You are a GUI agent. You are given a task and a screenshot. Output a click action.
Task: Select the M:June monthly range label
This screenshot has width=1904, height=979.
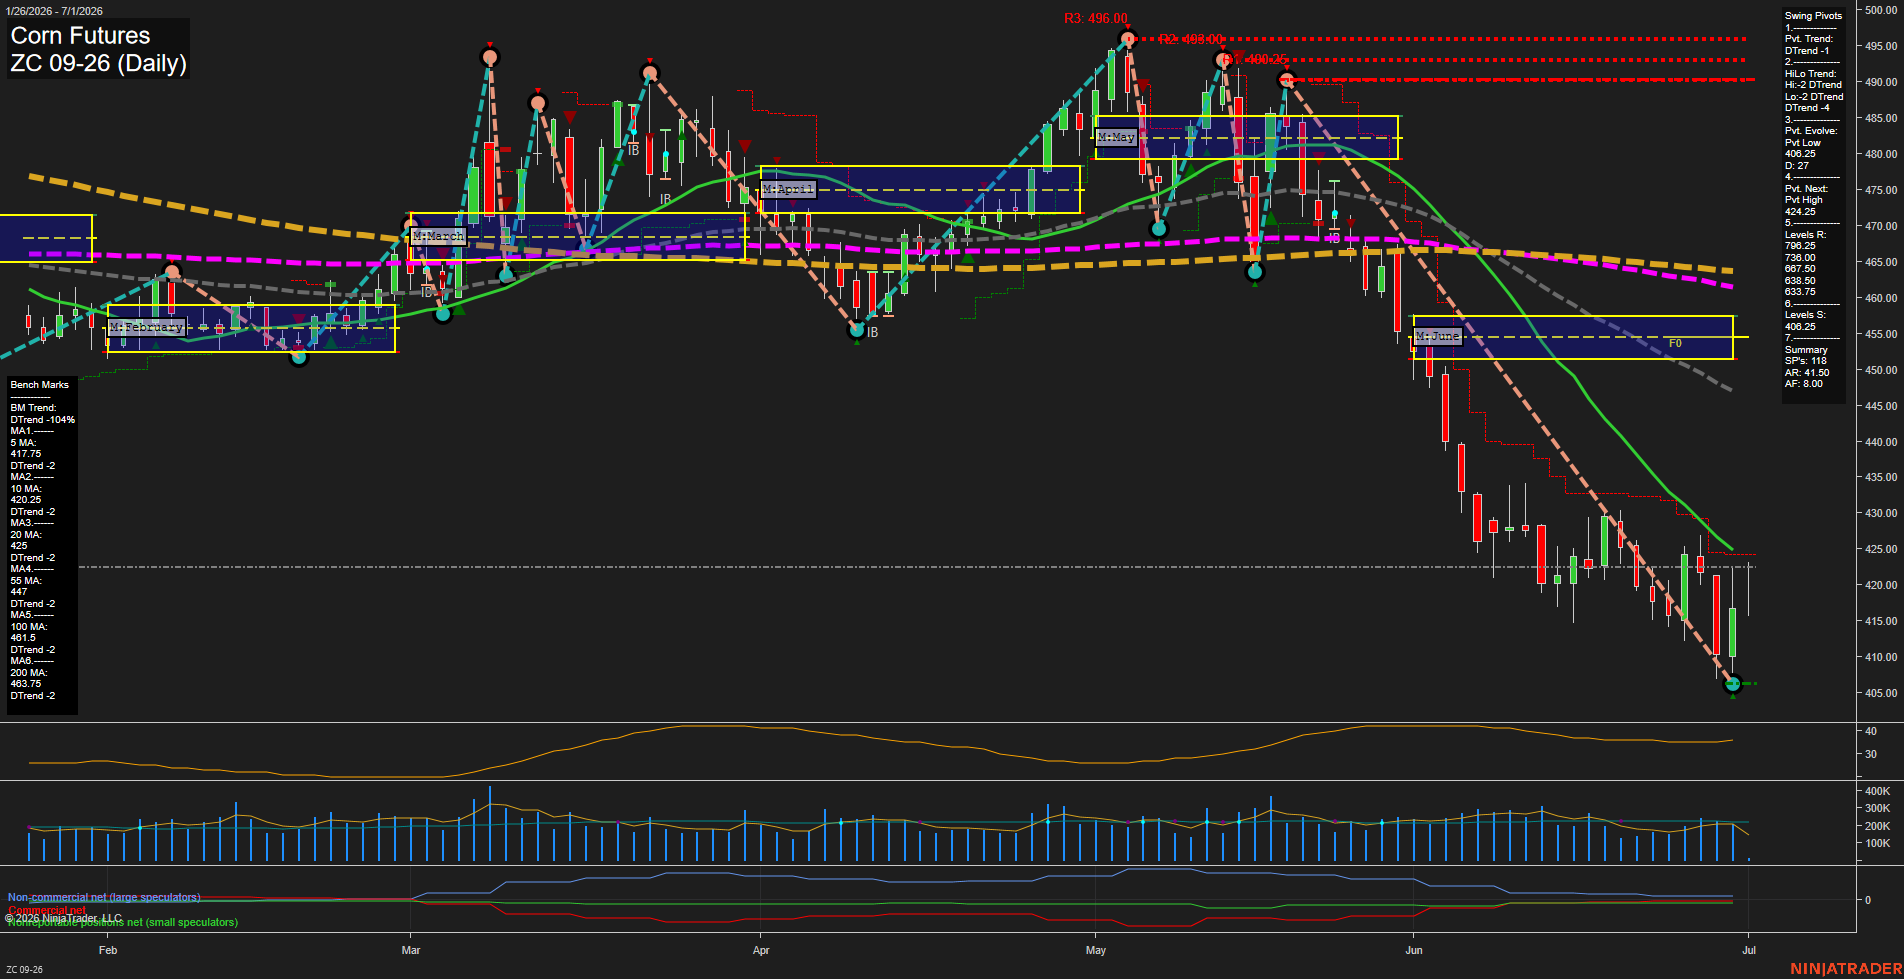point(1438,336)
